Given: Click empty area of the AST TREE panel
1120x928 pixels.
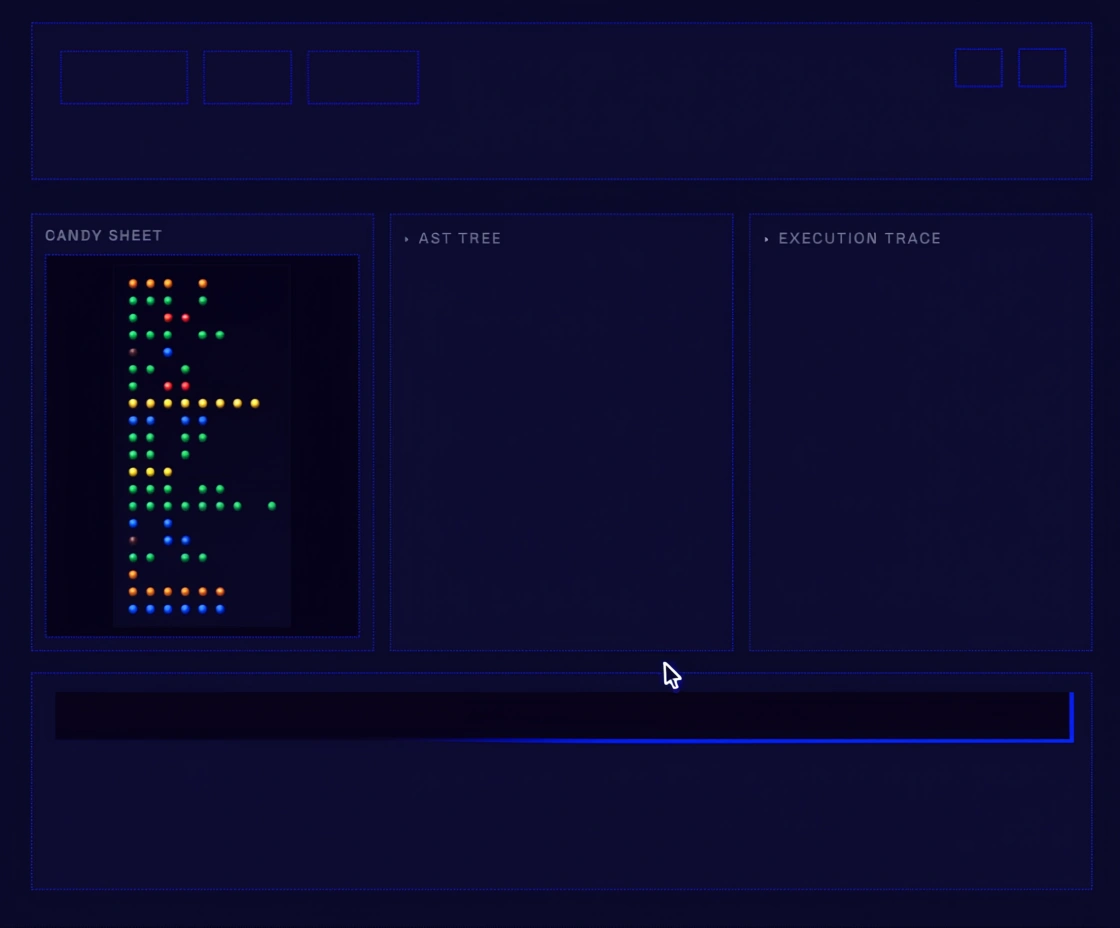Looking at the screenshot, I should (x=560, y=450).
